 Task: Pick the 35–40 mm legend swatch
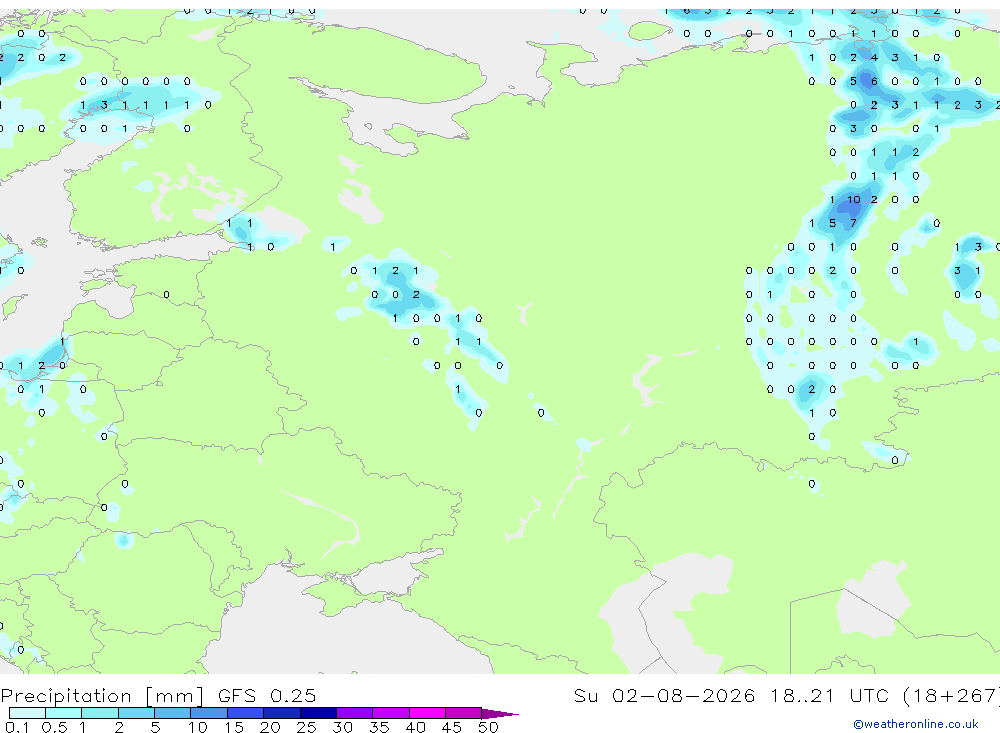[x=391, y=713]
